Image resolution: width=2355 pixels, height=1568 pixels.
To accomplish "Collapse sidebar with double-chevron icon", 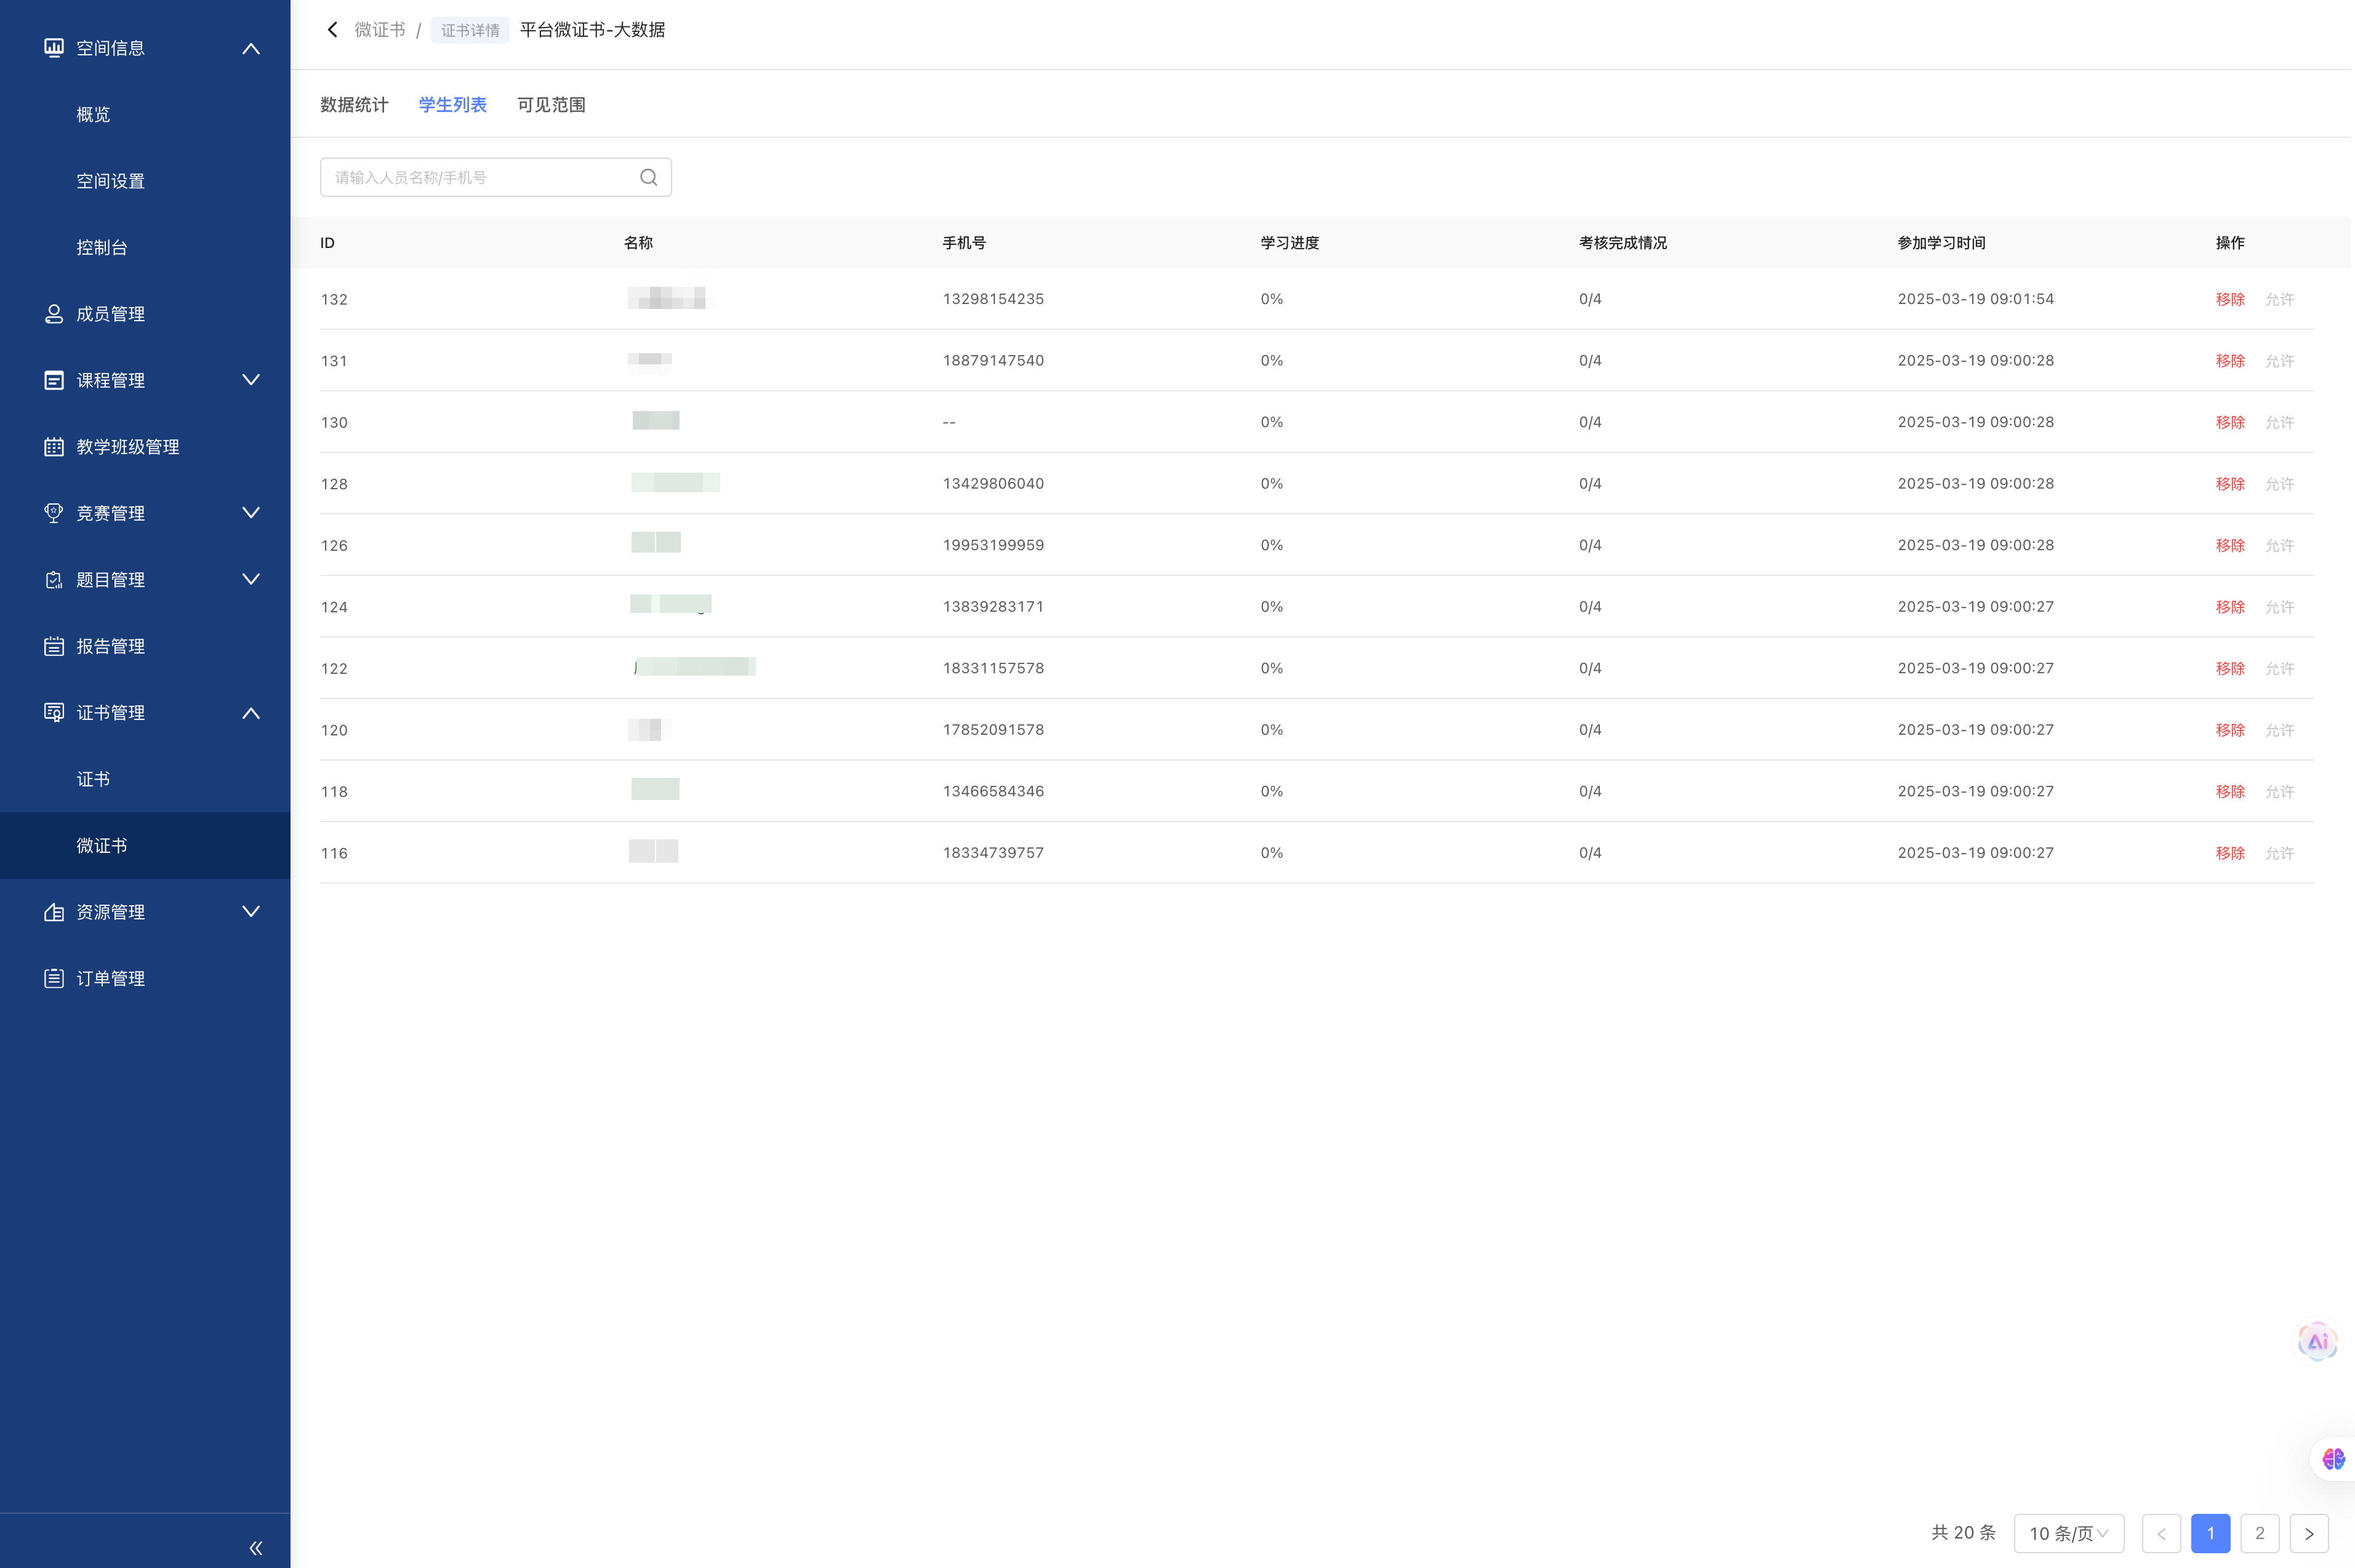I will coord(255,1547).
